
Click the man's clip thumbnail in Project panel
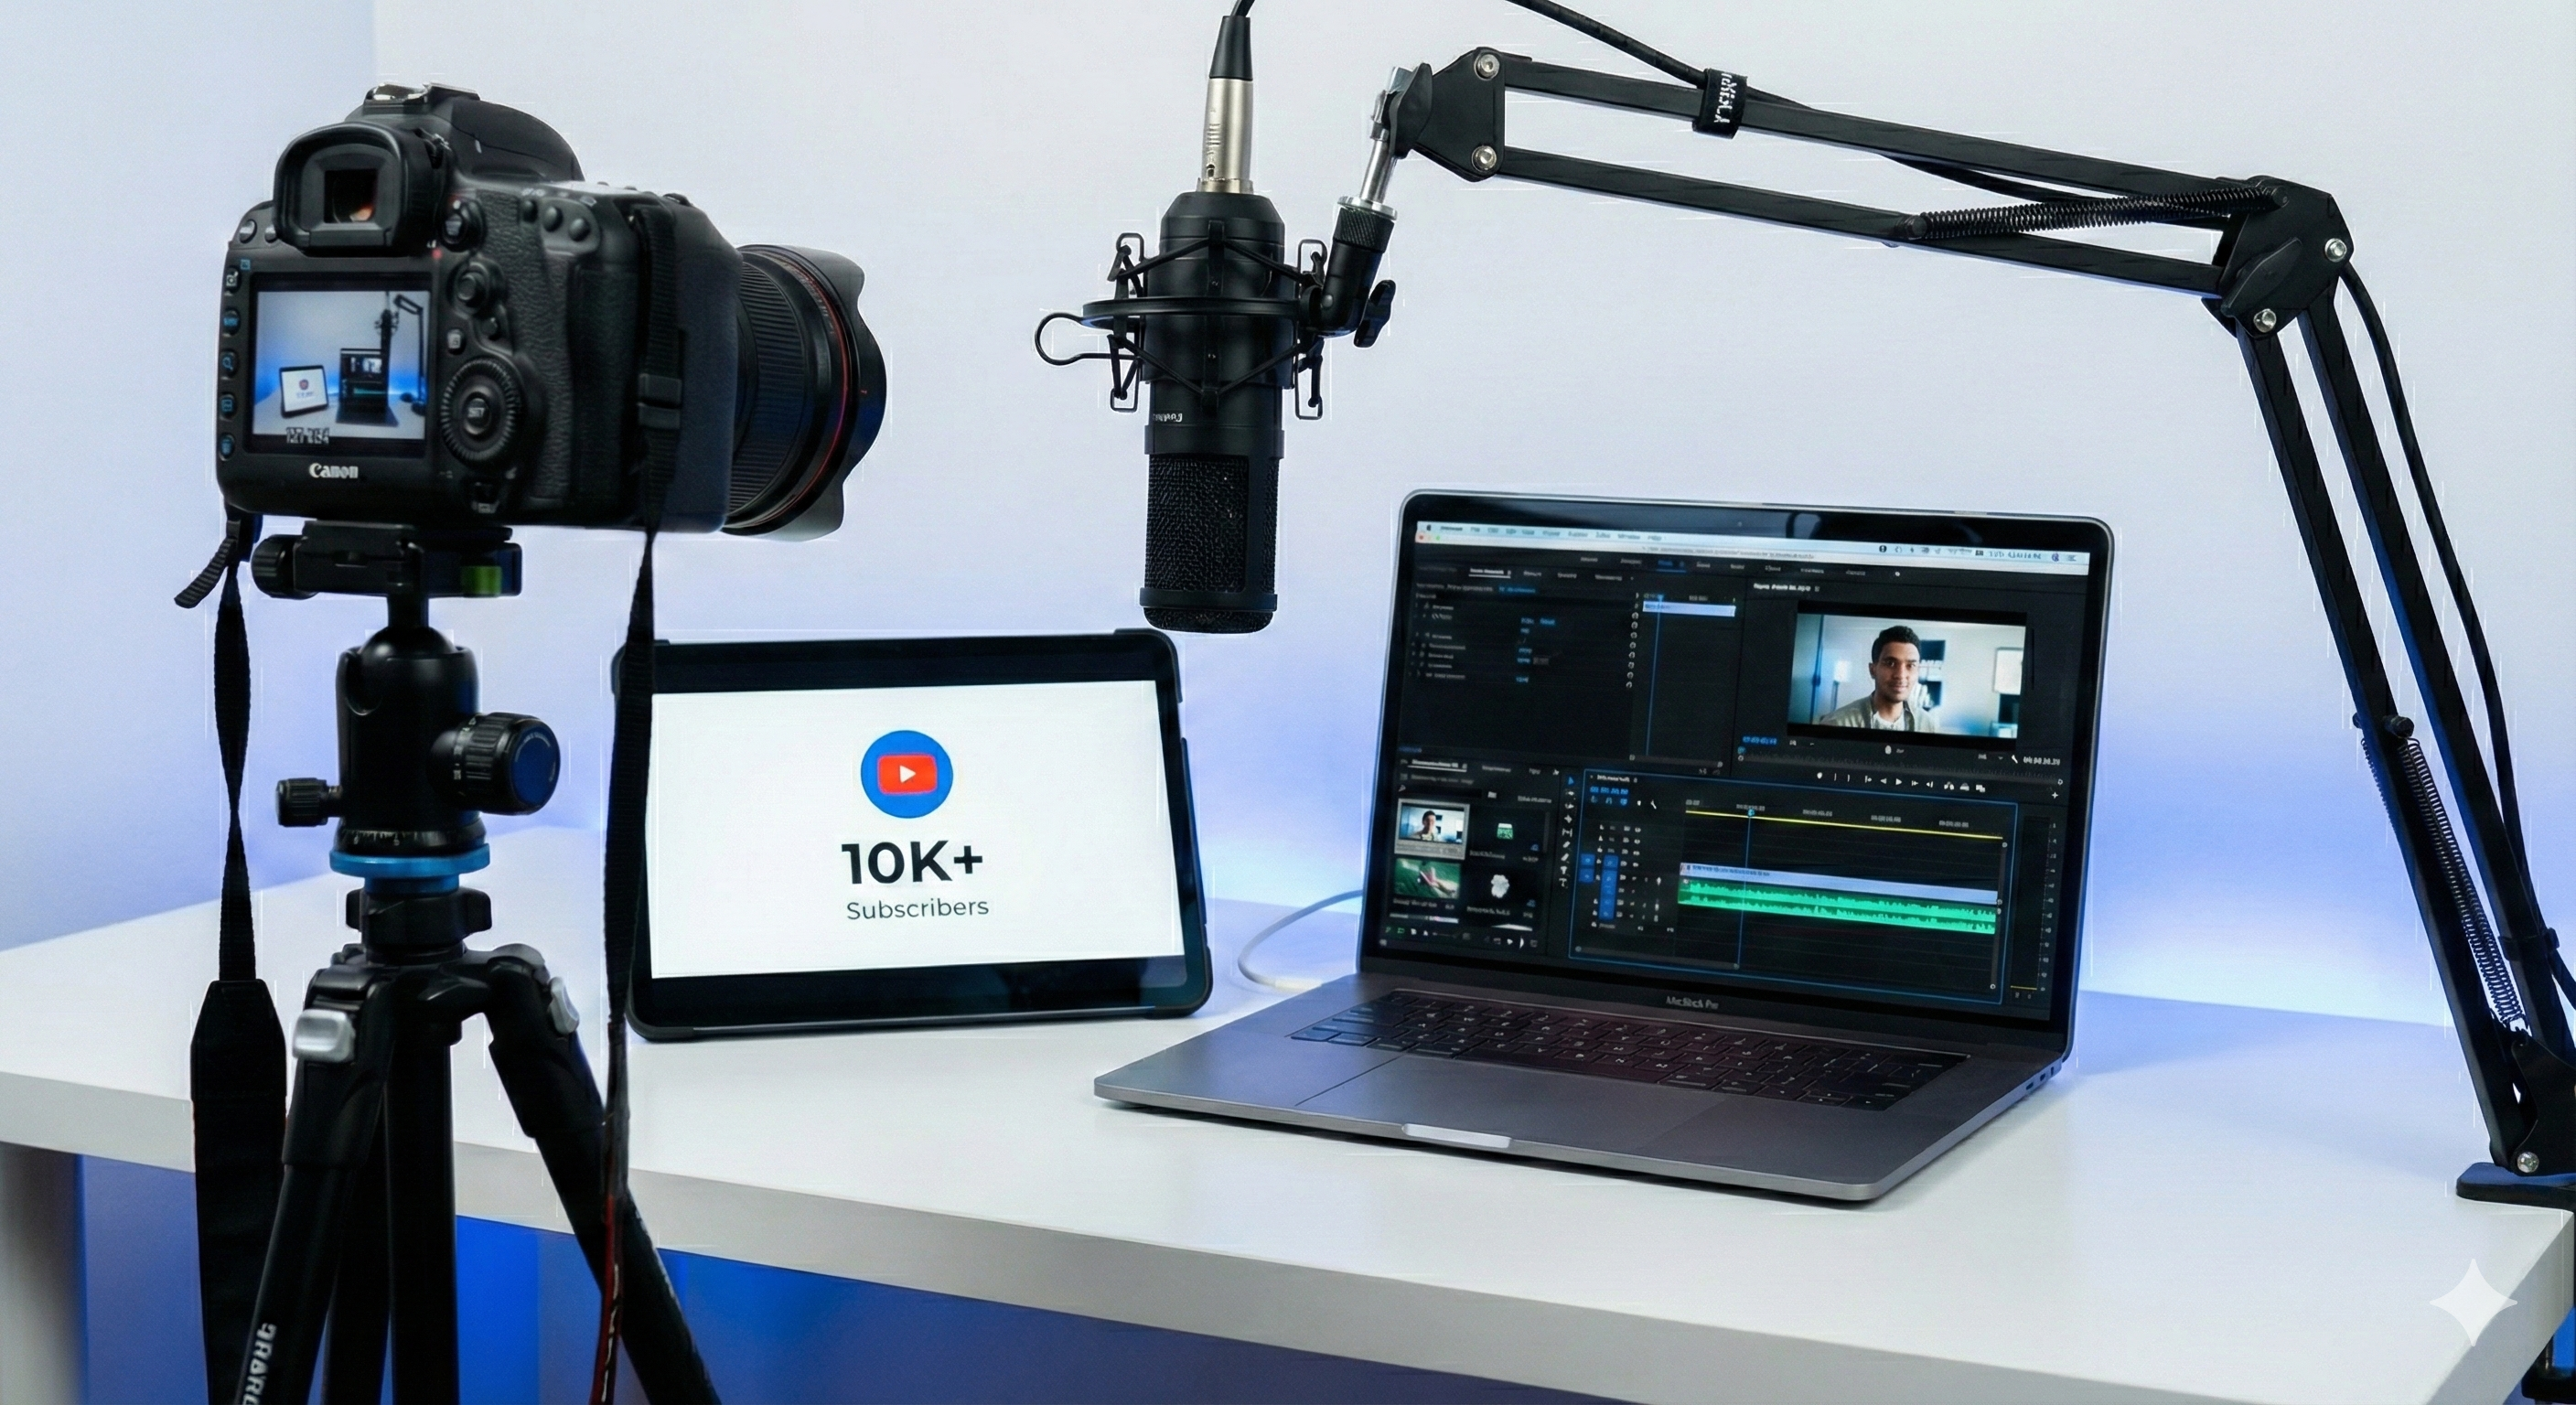tap(1433, 825)
